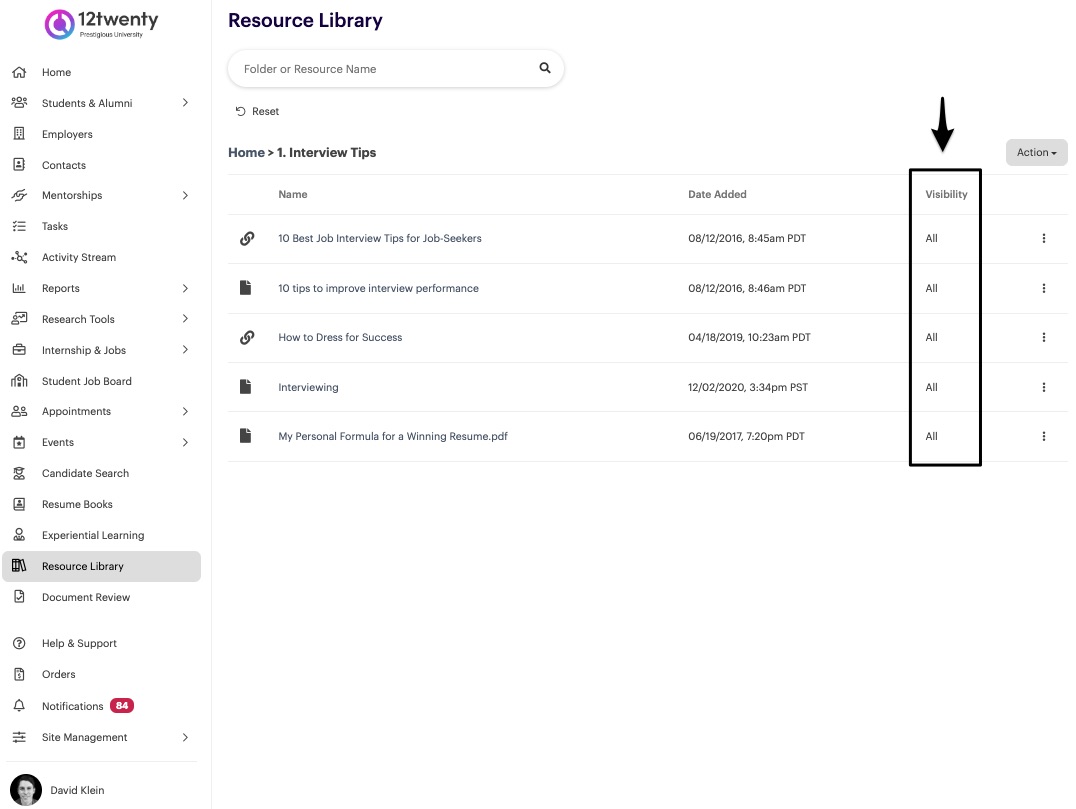This screenshot has height=809, width=1076.
Task: Navigate to Home in breadcrumb
Action: tap(246, 153)
